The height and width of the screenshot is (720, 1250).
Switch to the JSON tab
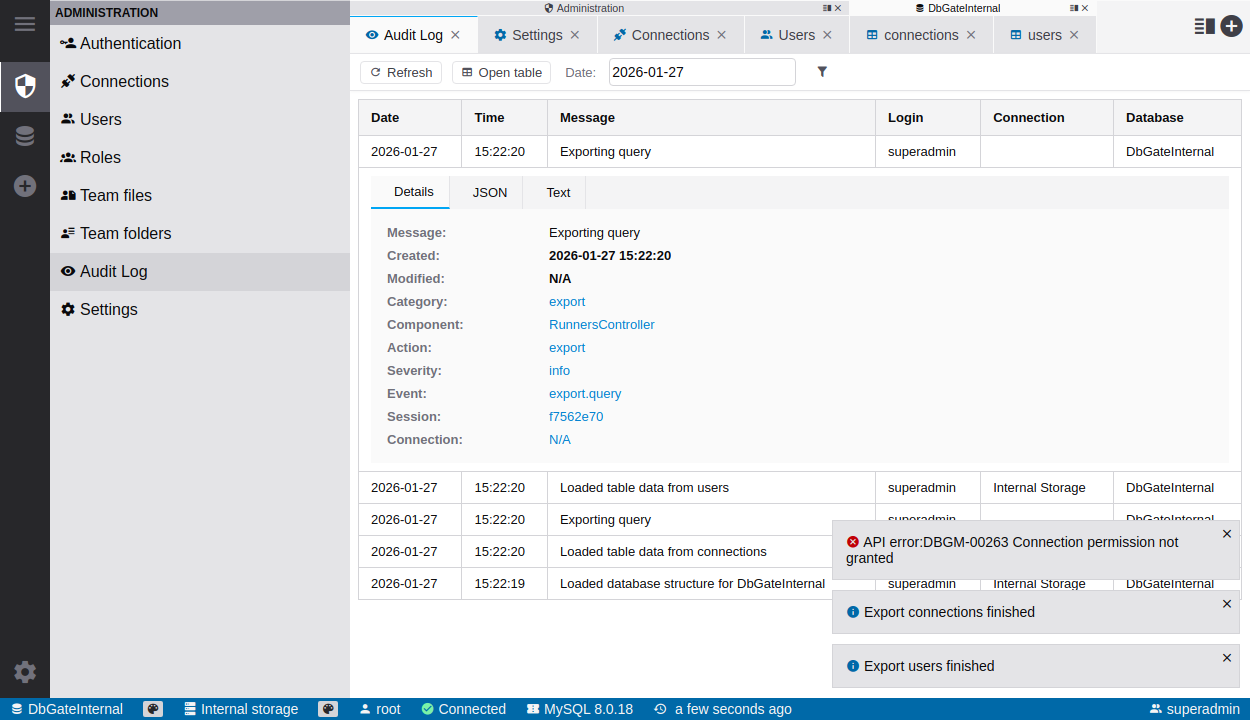pos(490,192)
